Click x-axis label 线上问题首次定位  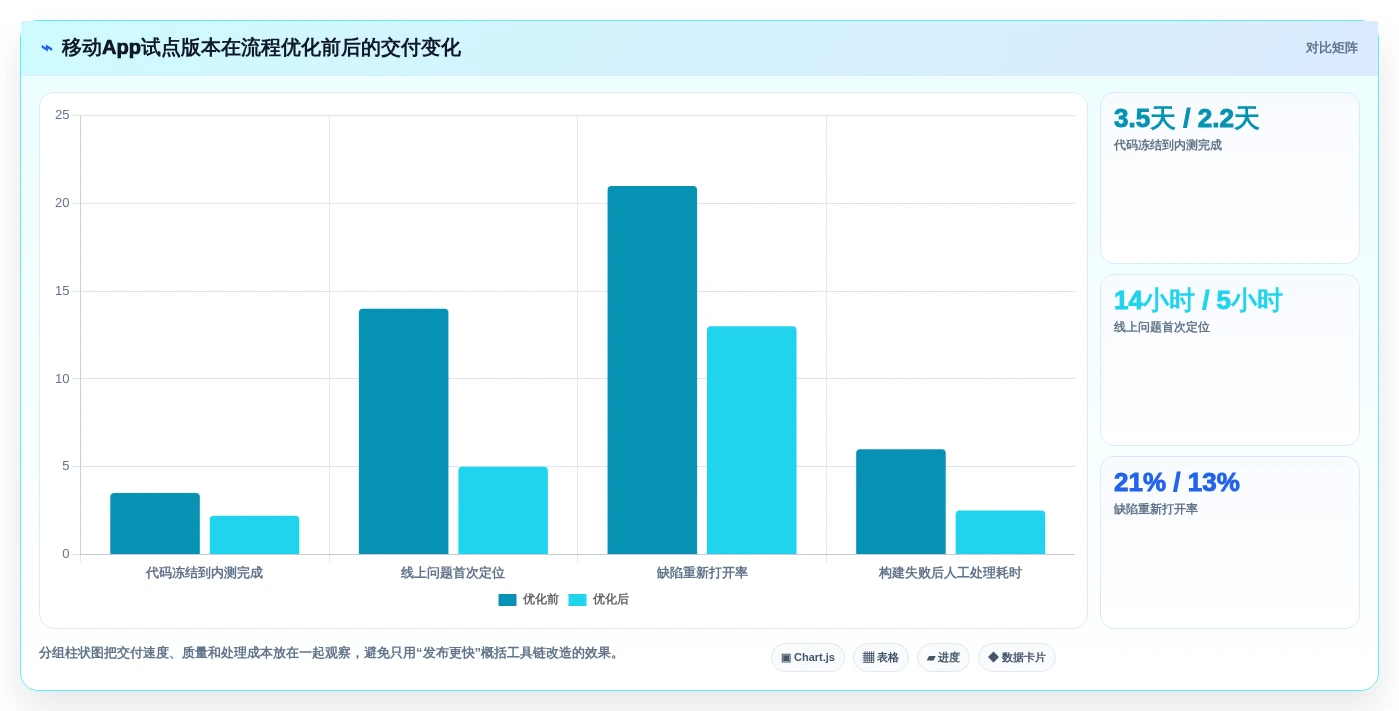coord(453,573)
